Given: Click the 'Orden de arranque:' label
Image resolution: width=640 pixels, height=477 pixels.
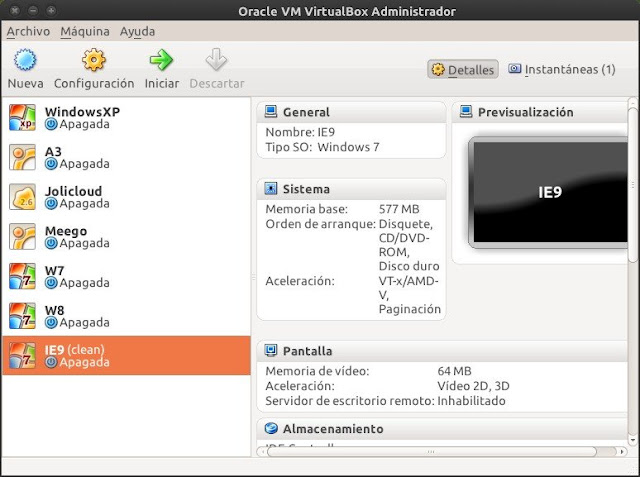Looking at the screenshot, I should click(320, 224).
